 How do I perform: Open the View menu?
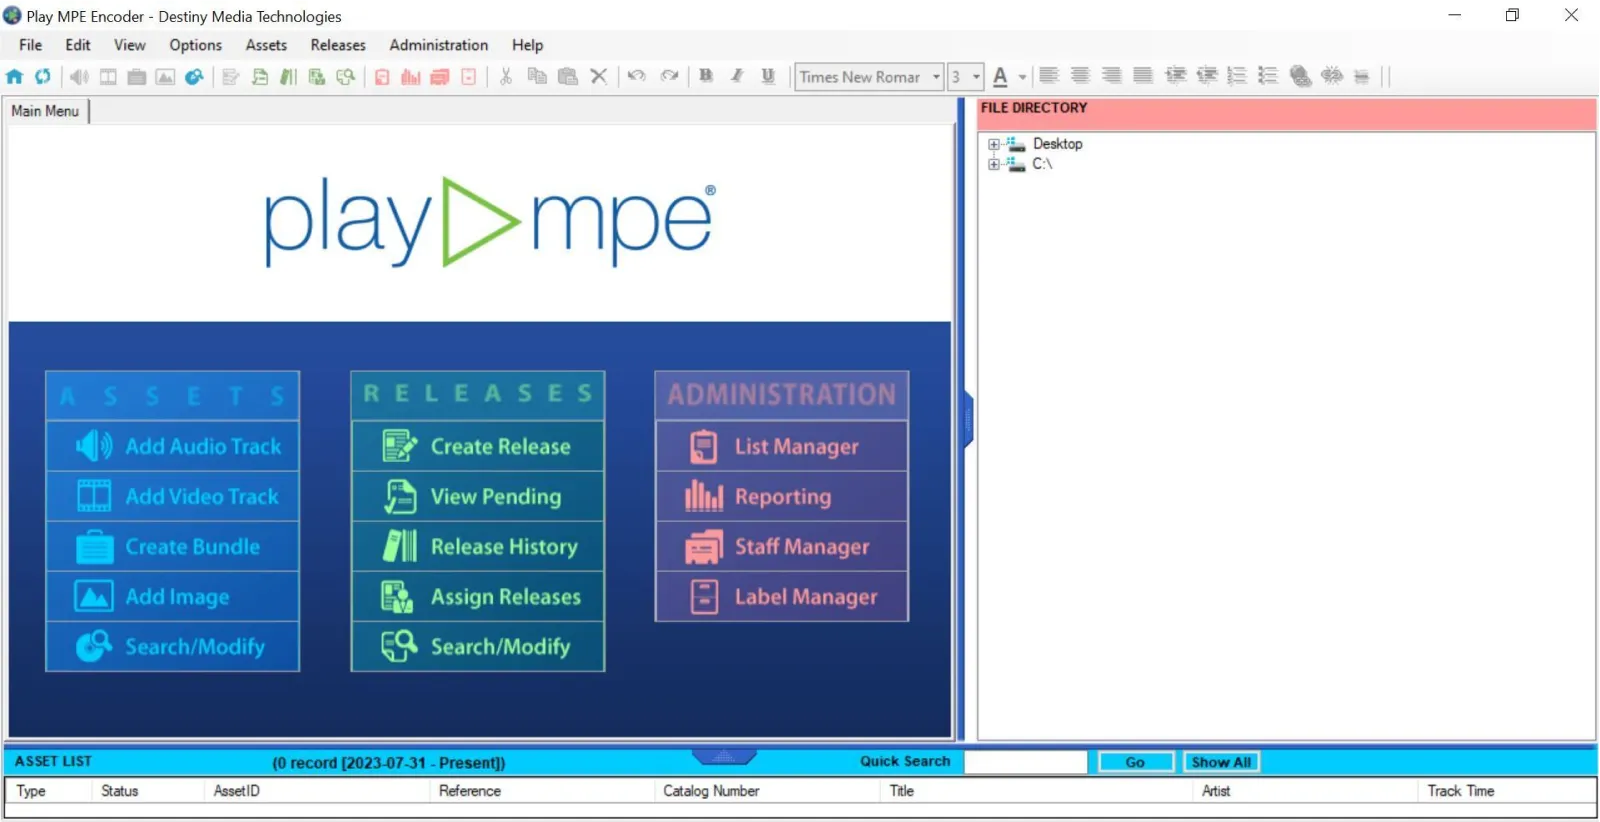coord(130,45)
